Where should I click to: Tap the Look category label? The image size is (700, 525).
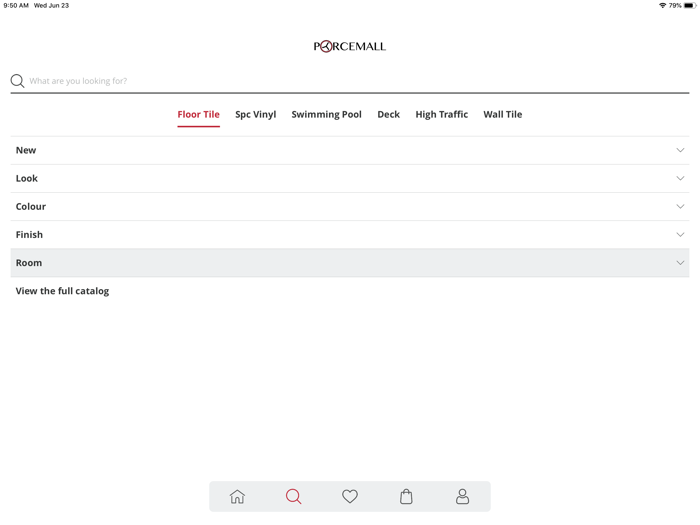click(x=27, y=179)
